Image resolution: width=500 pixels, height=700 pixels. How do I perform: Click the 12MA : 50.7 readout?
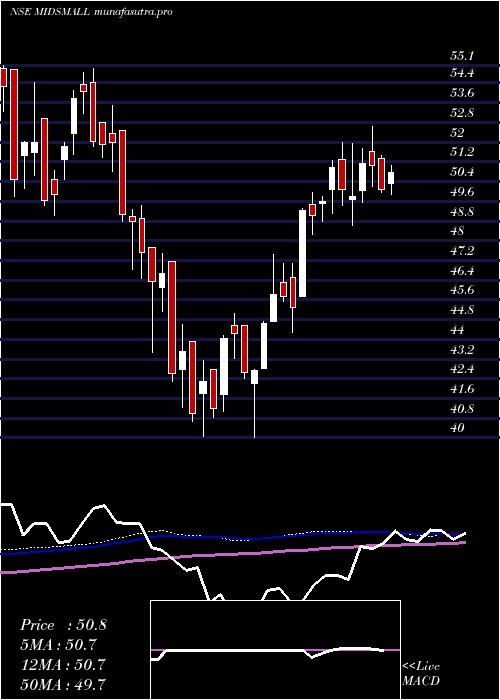(x=62, y=664)
